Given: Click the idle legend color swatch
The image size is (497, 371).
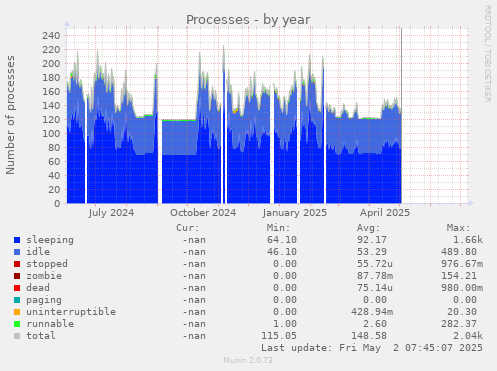Looking at the screenshot, I should point(17,252).
